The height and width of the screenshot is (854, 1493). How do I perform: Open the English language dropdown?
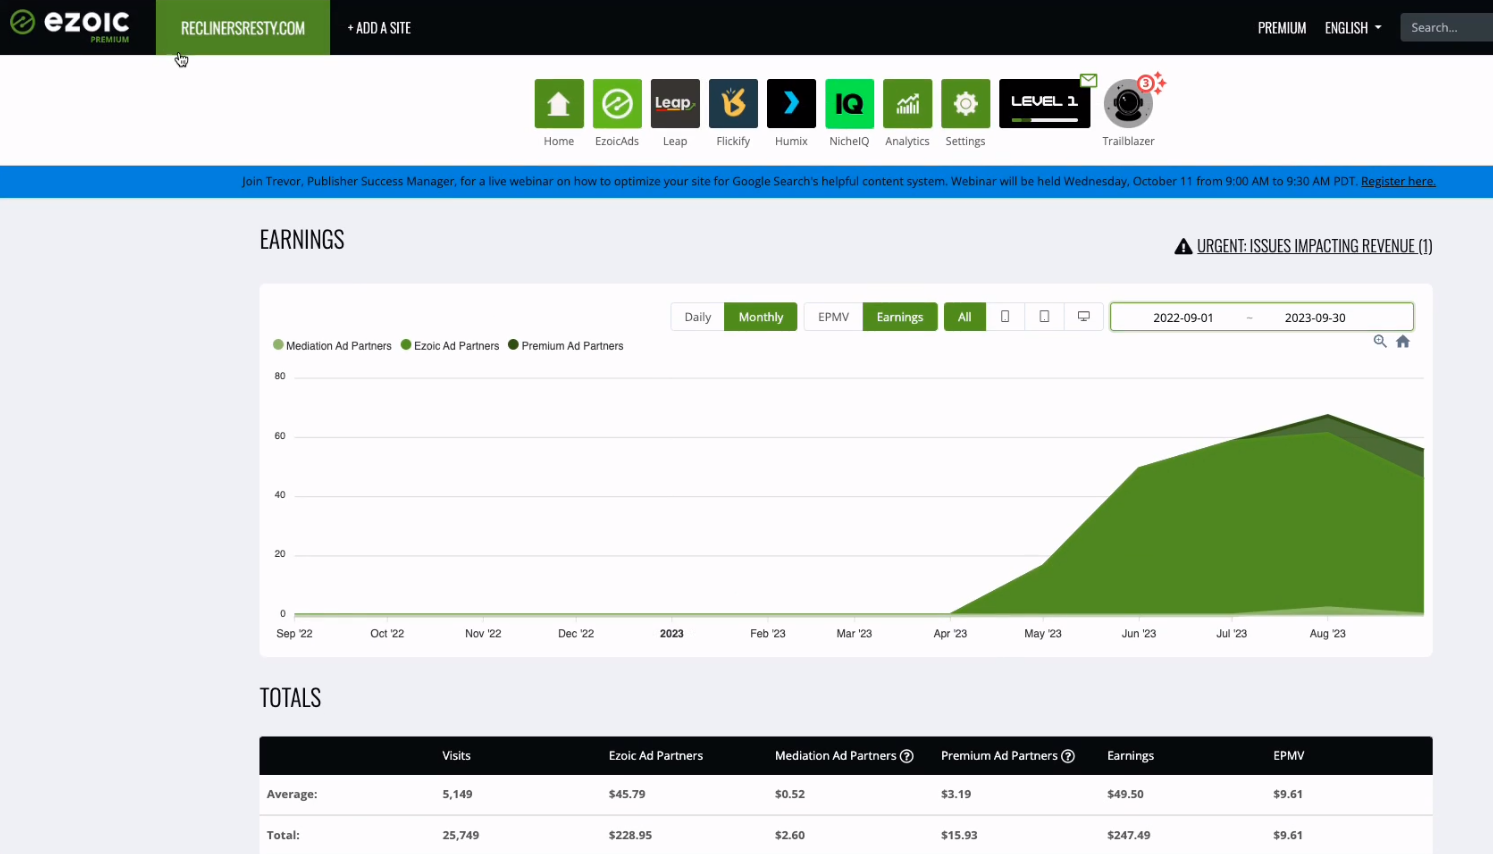[1353, 28]
